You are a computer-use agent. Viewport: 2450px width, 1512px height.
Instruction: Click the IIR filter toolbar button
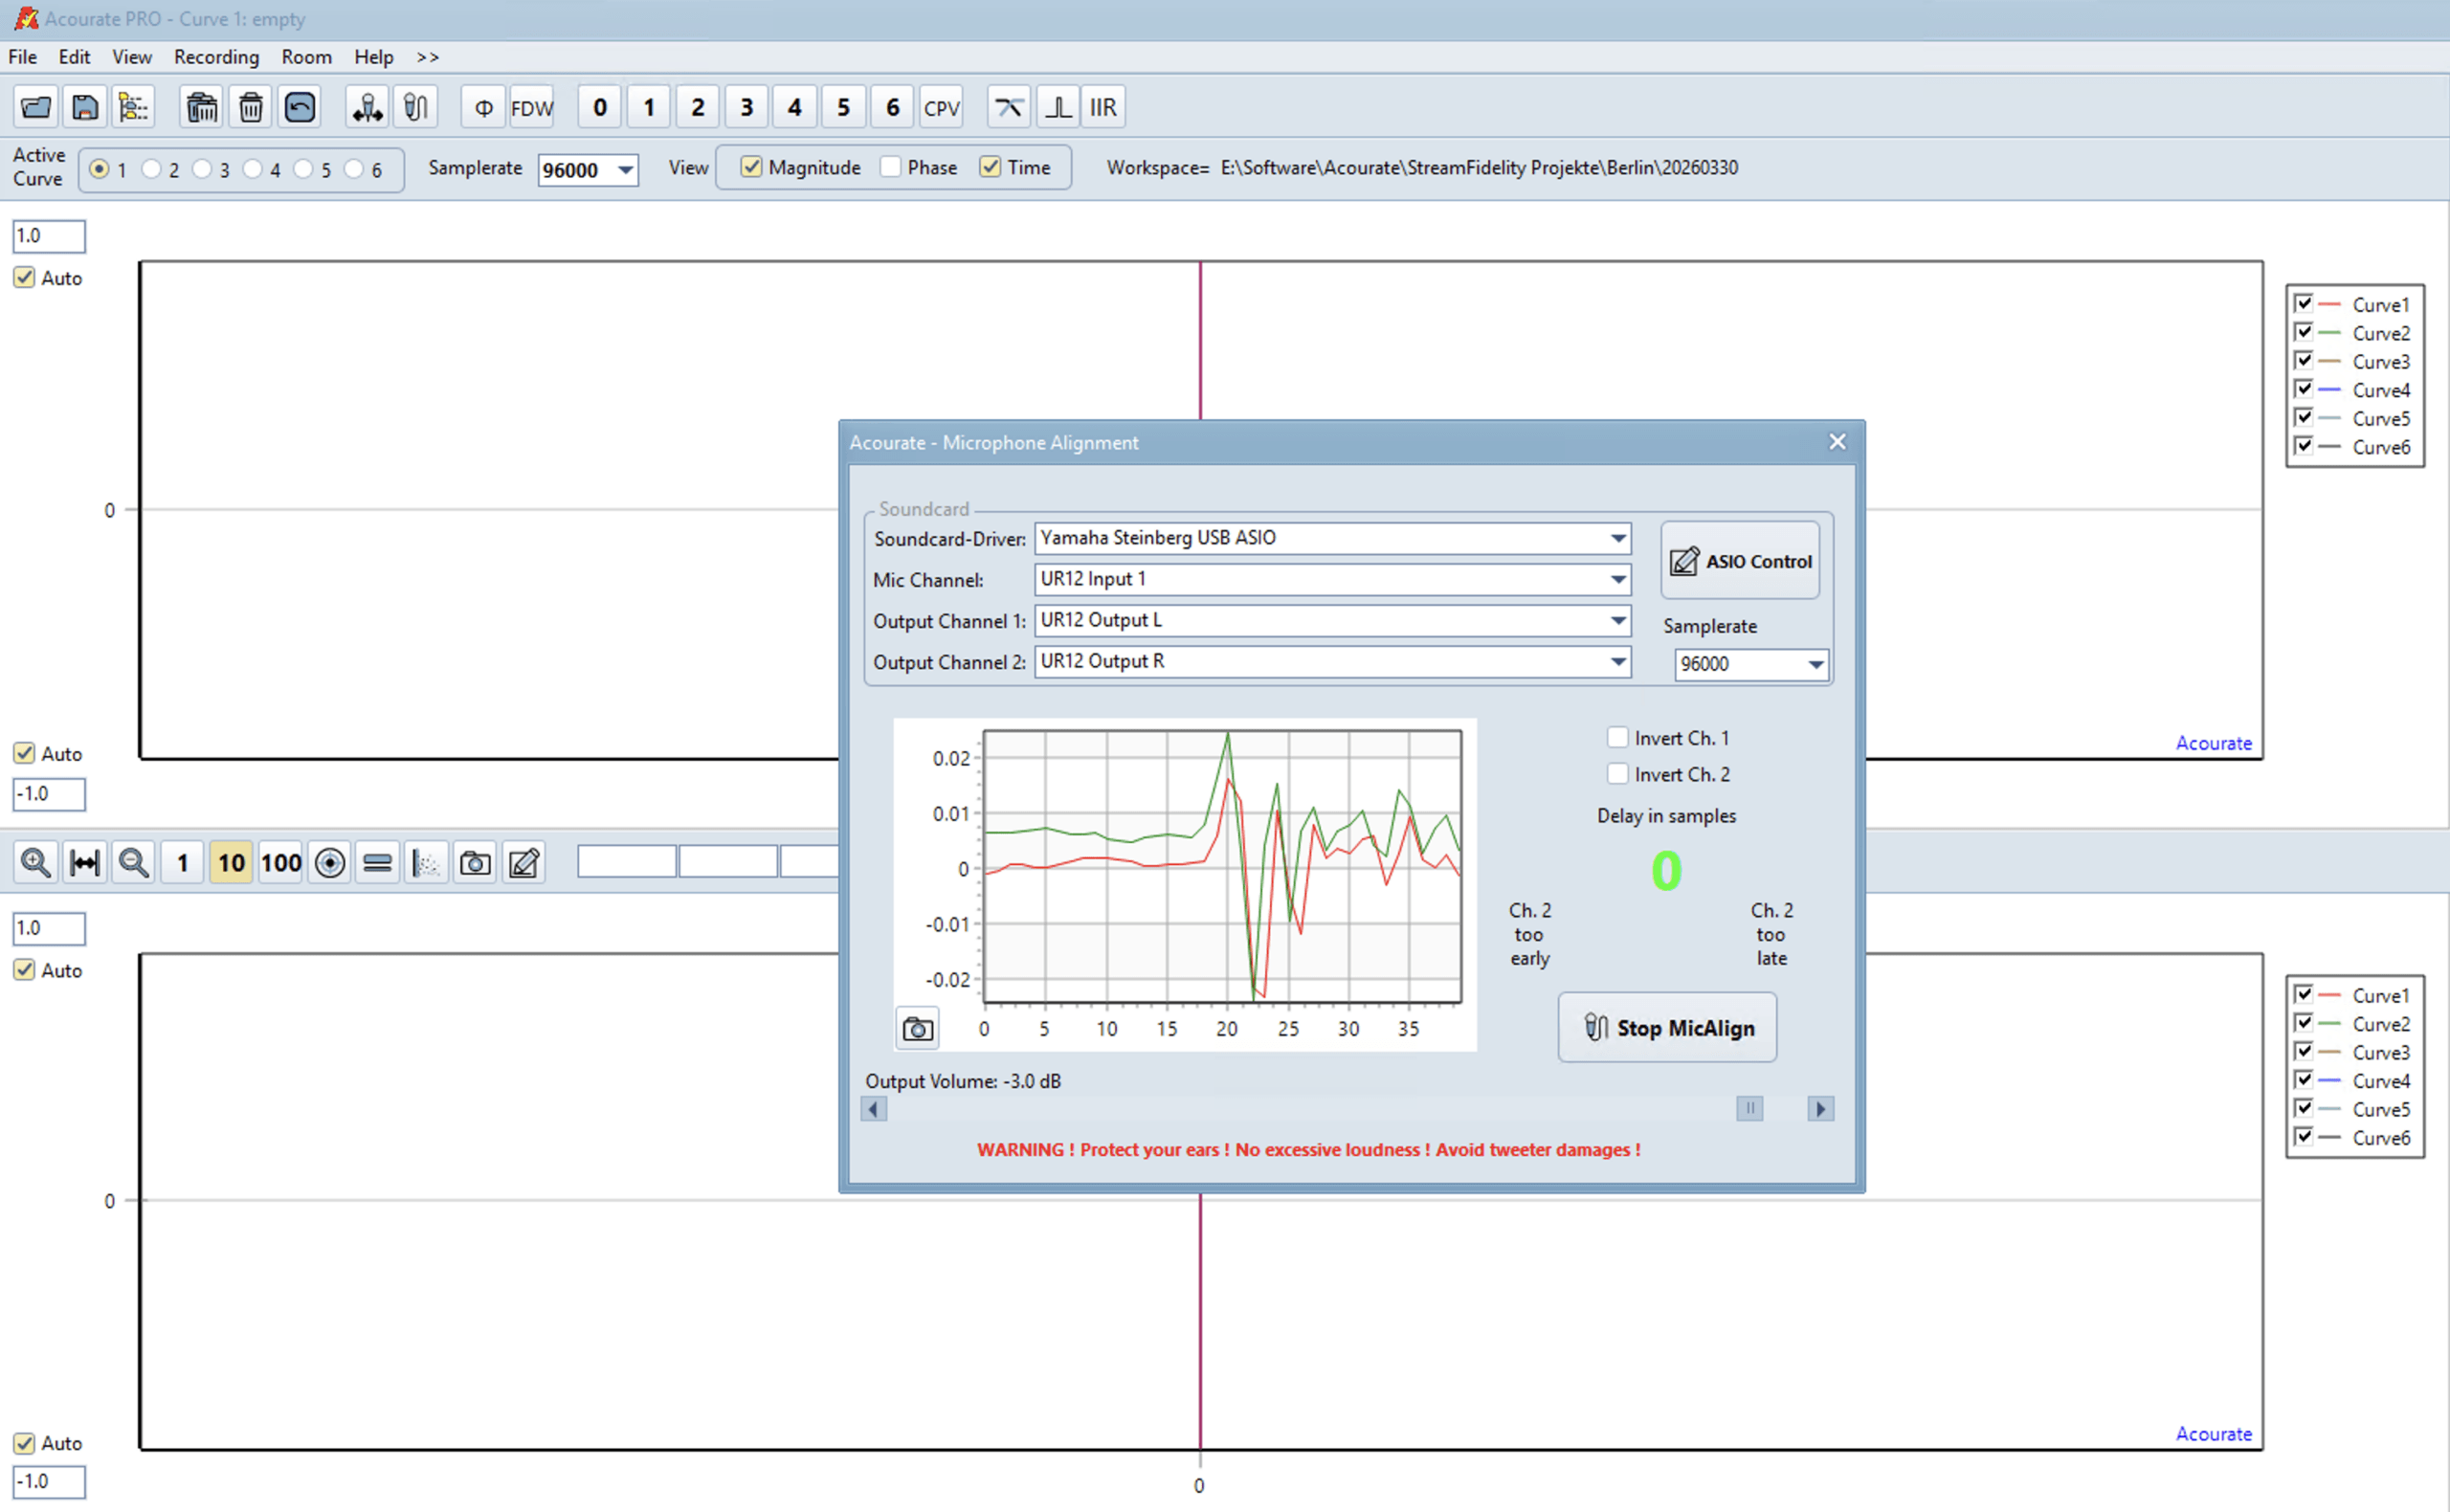click(1102, 107)
